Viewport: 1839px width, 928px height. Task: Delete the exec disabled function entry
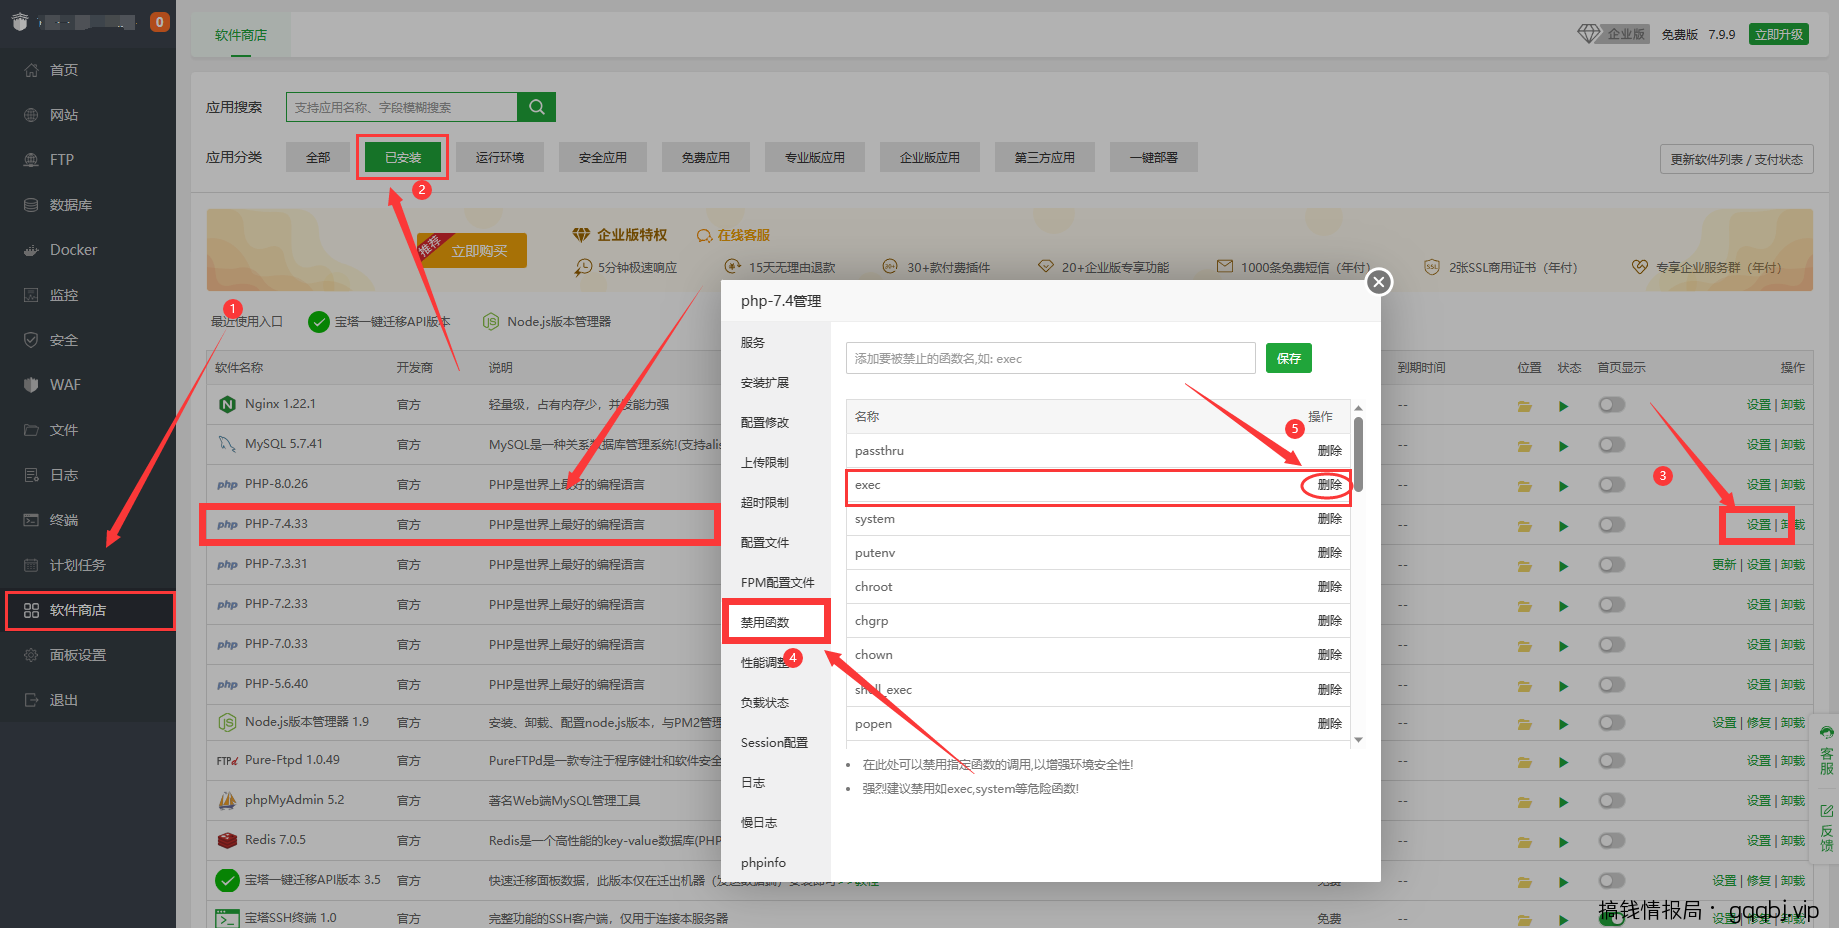[x=1328, y=485]
